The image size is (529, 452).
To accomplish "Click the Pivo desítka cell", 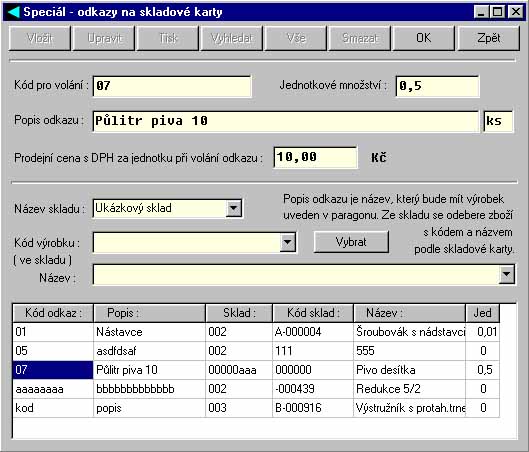I will 410,370.
